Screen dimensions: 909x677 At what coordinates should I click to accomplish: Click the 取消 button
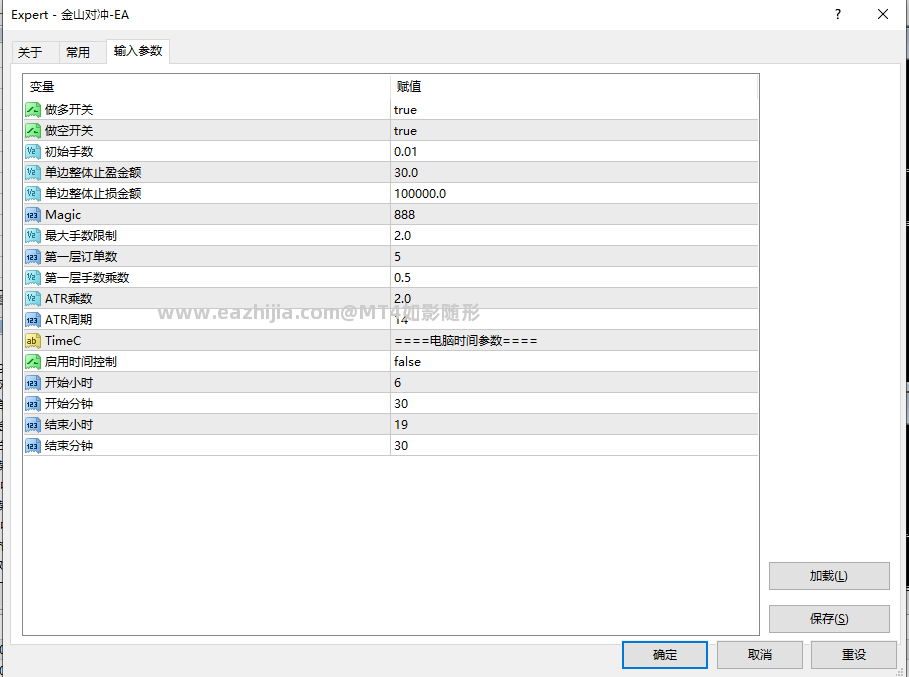(x=759, y=655)
